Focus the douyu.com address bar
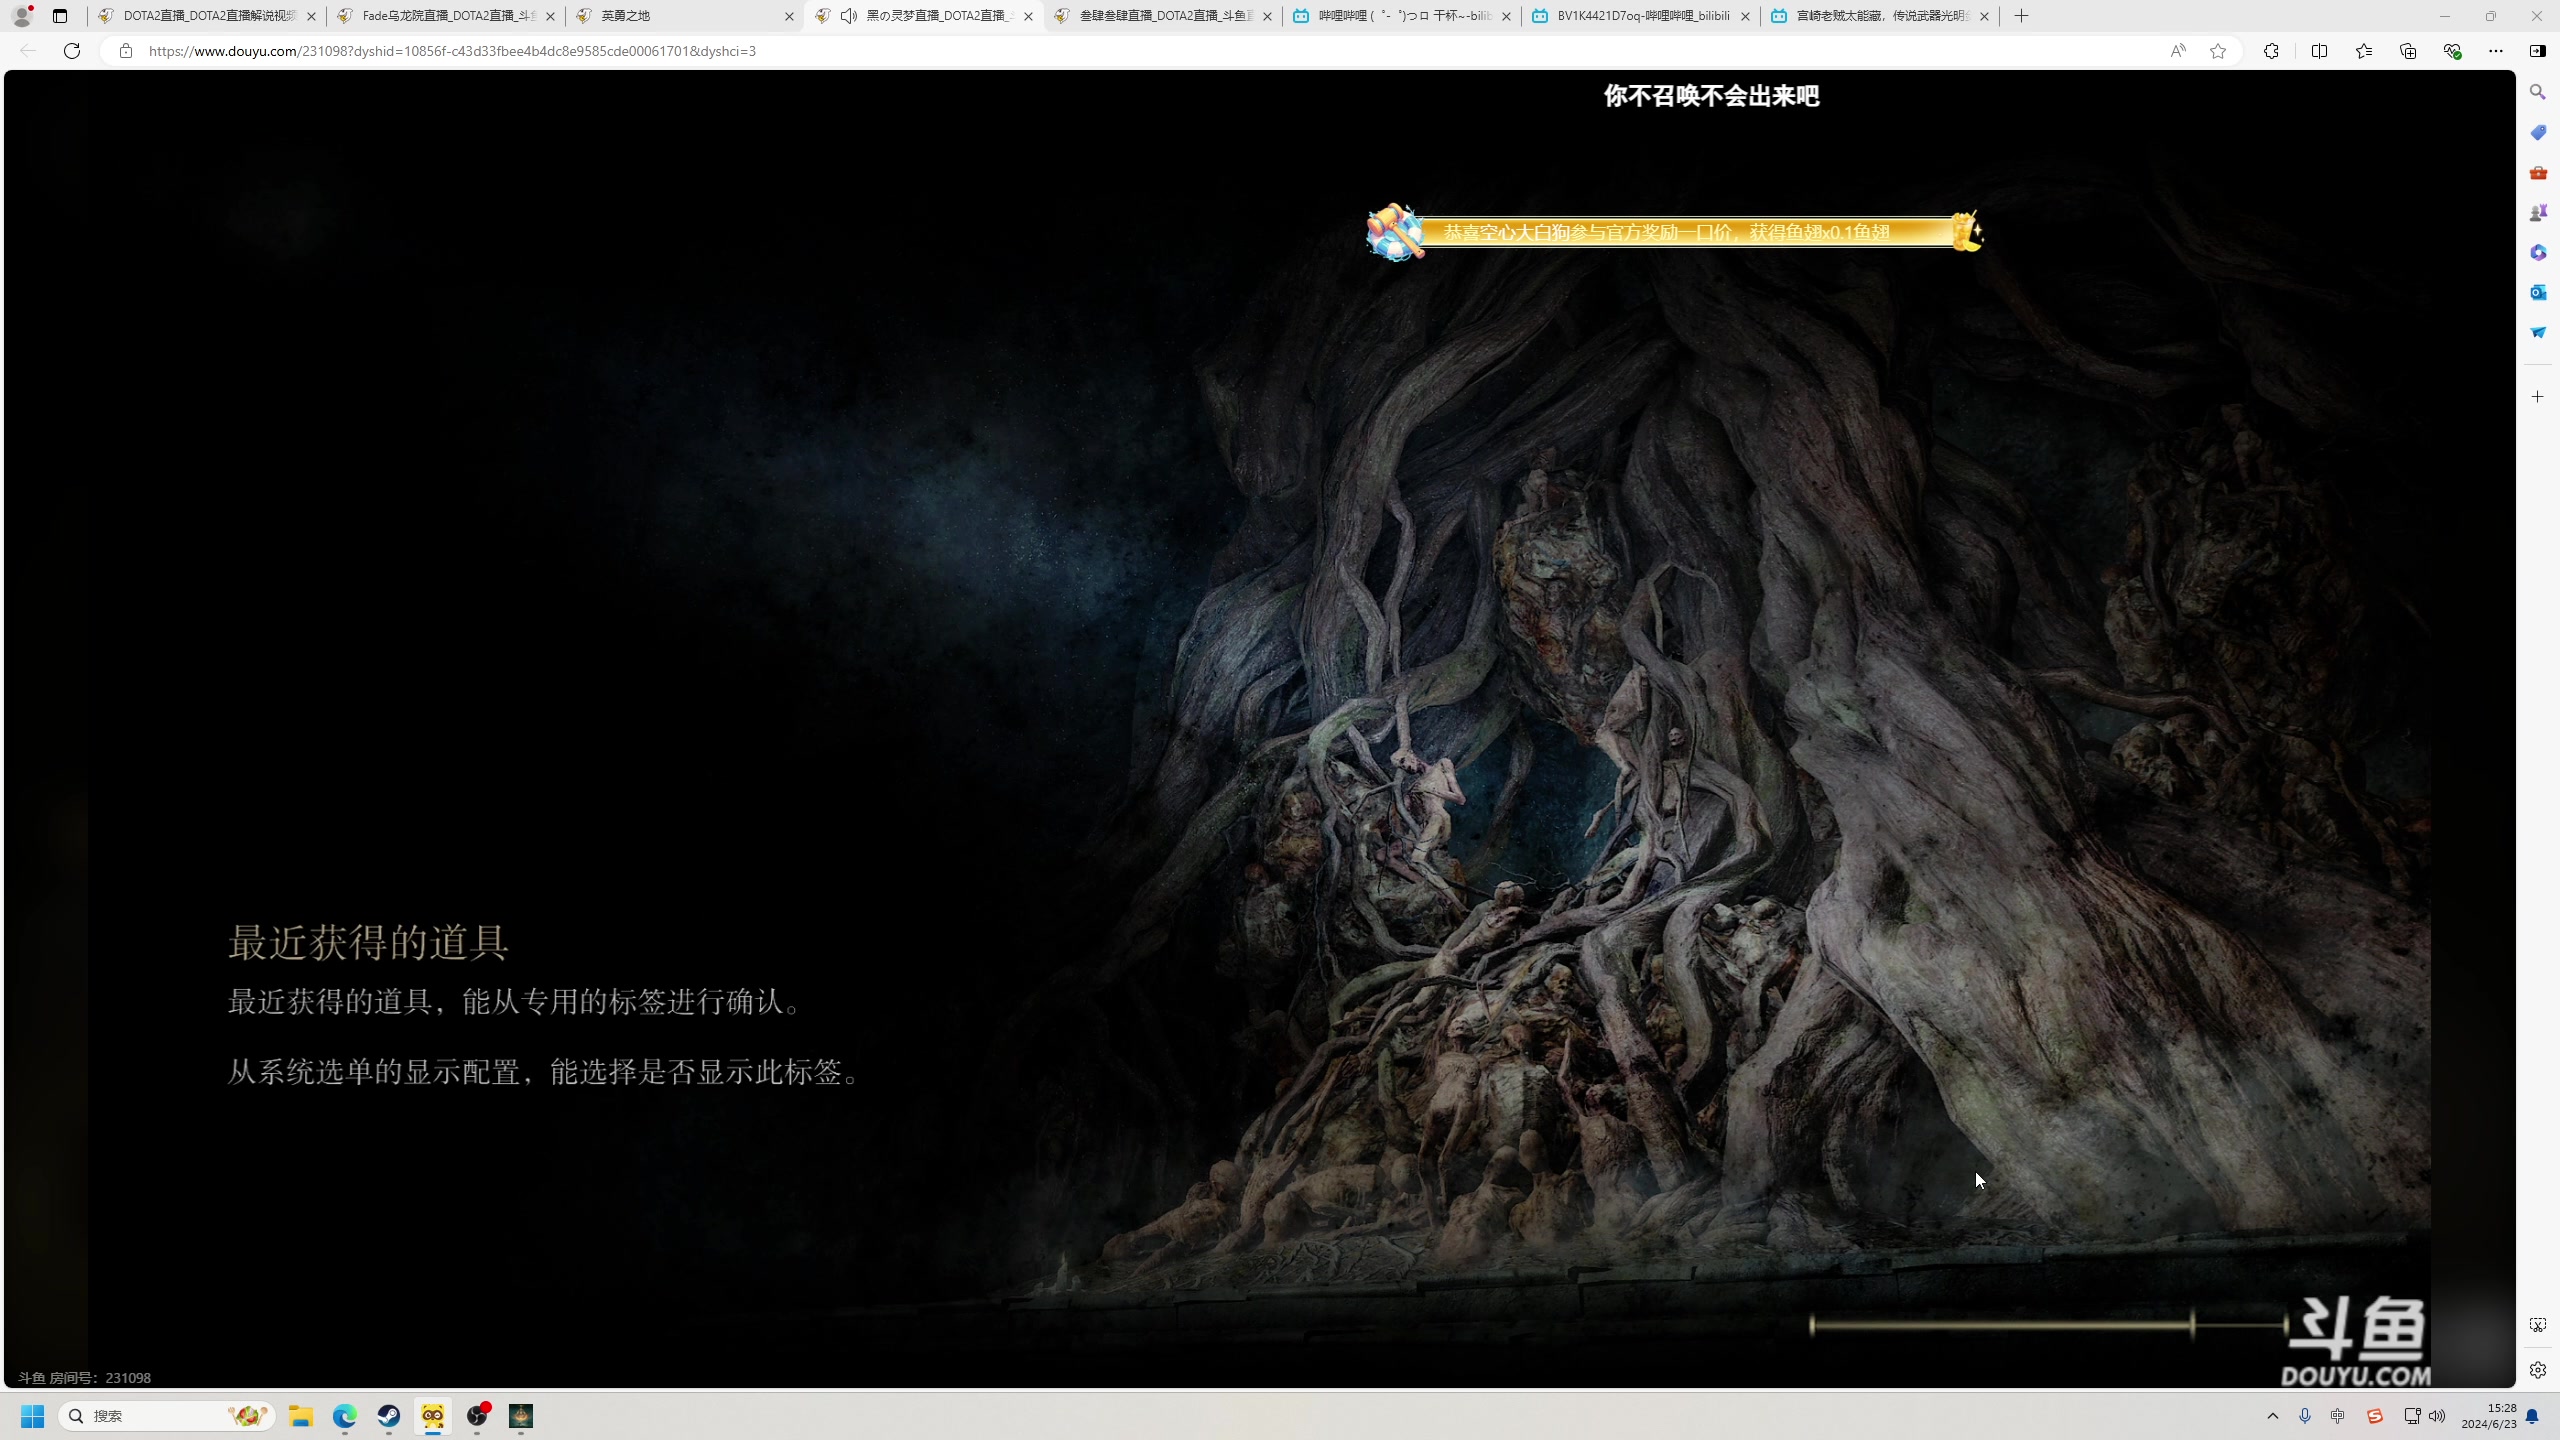2560x1440 pixels. tap(1150, 51)
